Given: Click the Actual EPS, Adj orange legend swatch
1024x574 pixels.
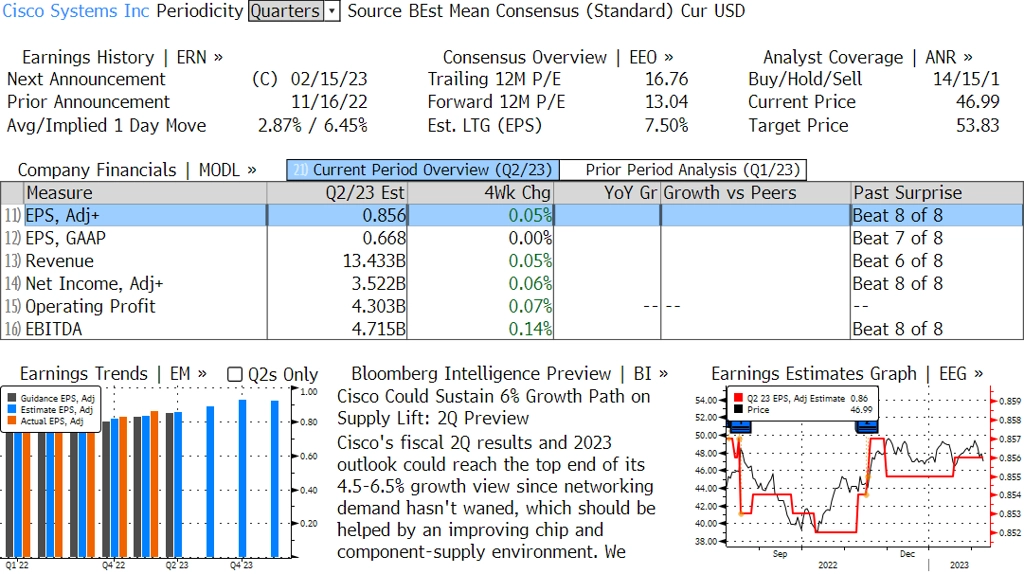Looking at the screenshot, I should (x=12, y=421).
